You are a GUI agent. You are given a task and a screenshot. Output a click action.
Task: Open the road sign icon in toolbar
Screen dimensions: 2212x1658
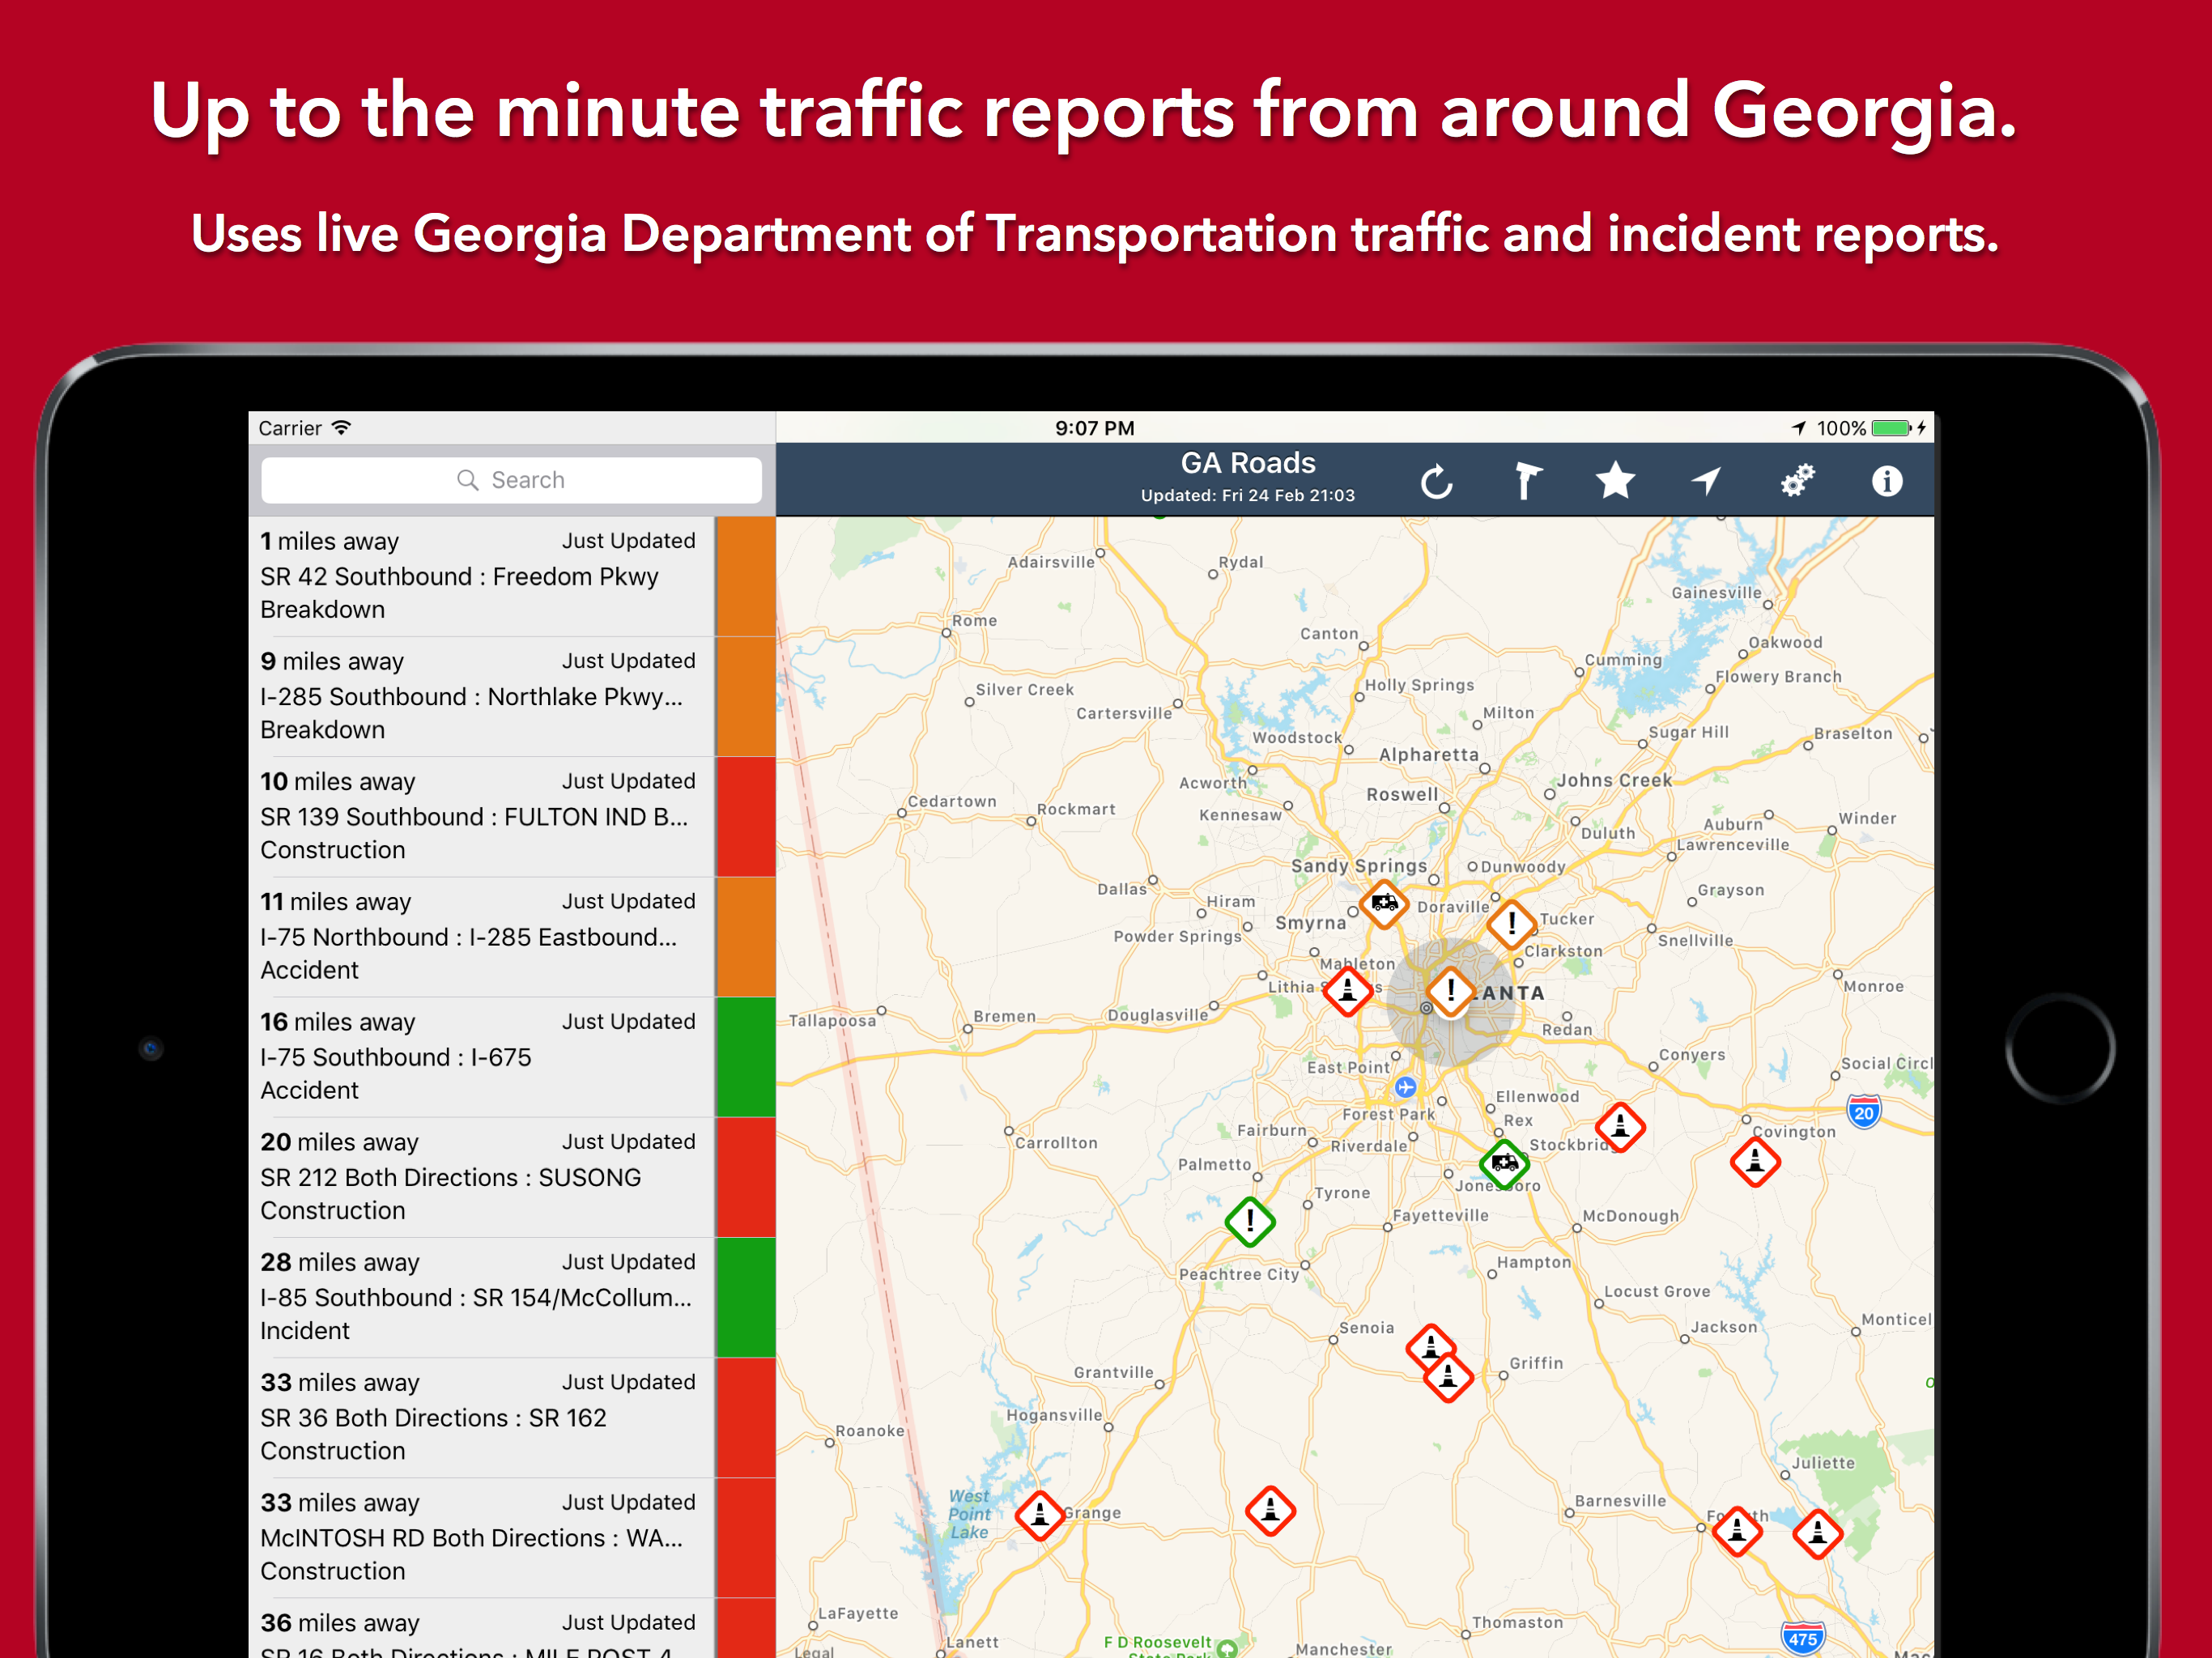pos(1526,481)
